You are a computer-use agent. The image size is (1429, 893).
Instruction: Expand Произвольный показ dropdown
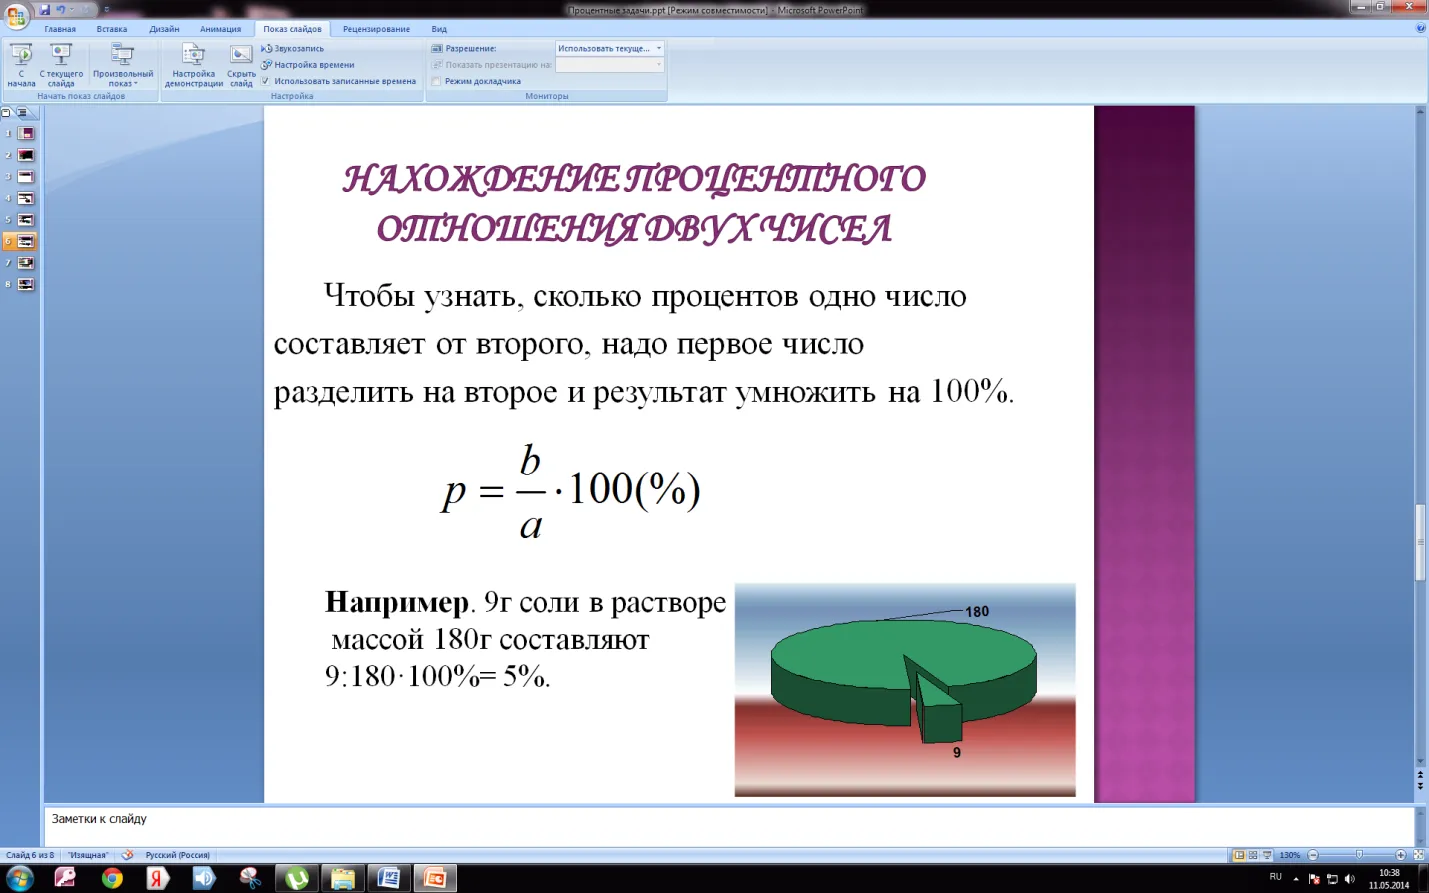(123, 65)
